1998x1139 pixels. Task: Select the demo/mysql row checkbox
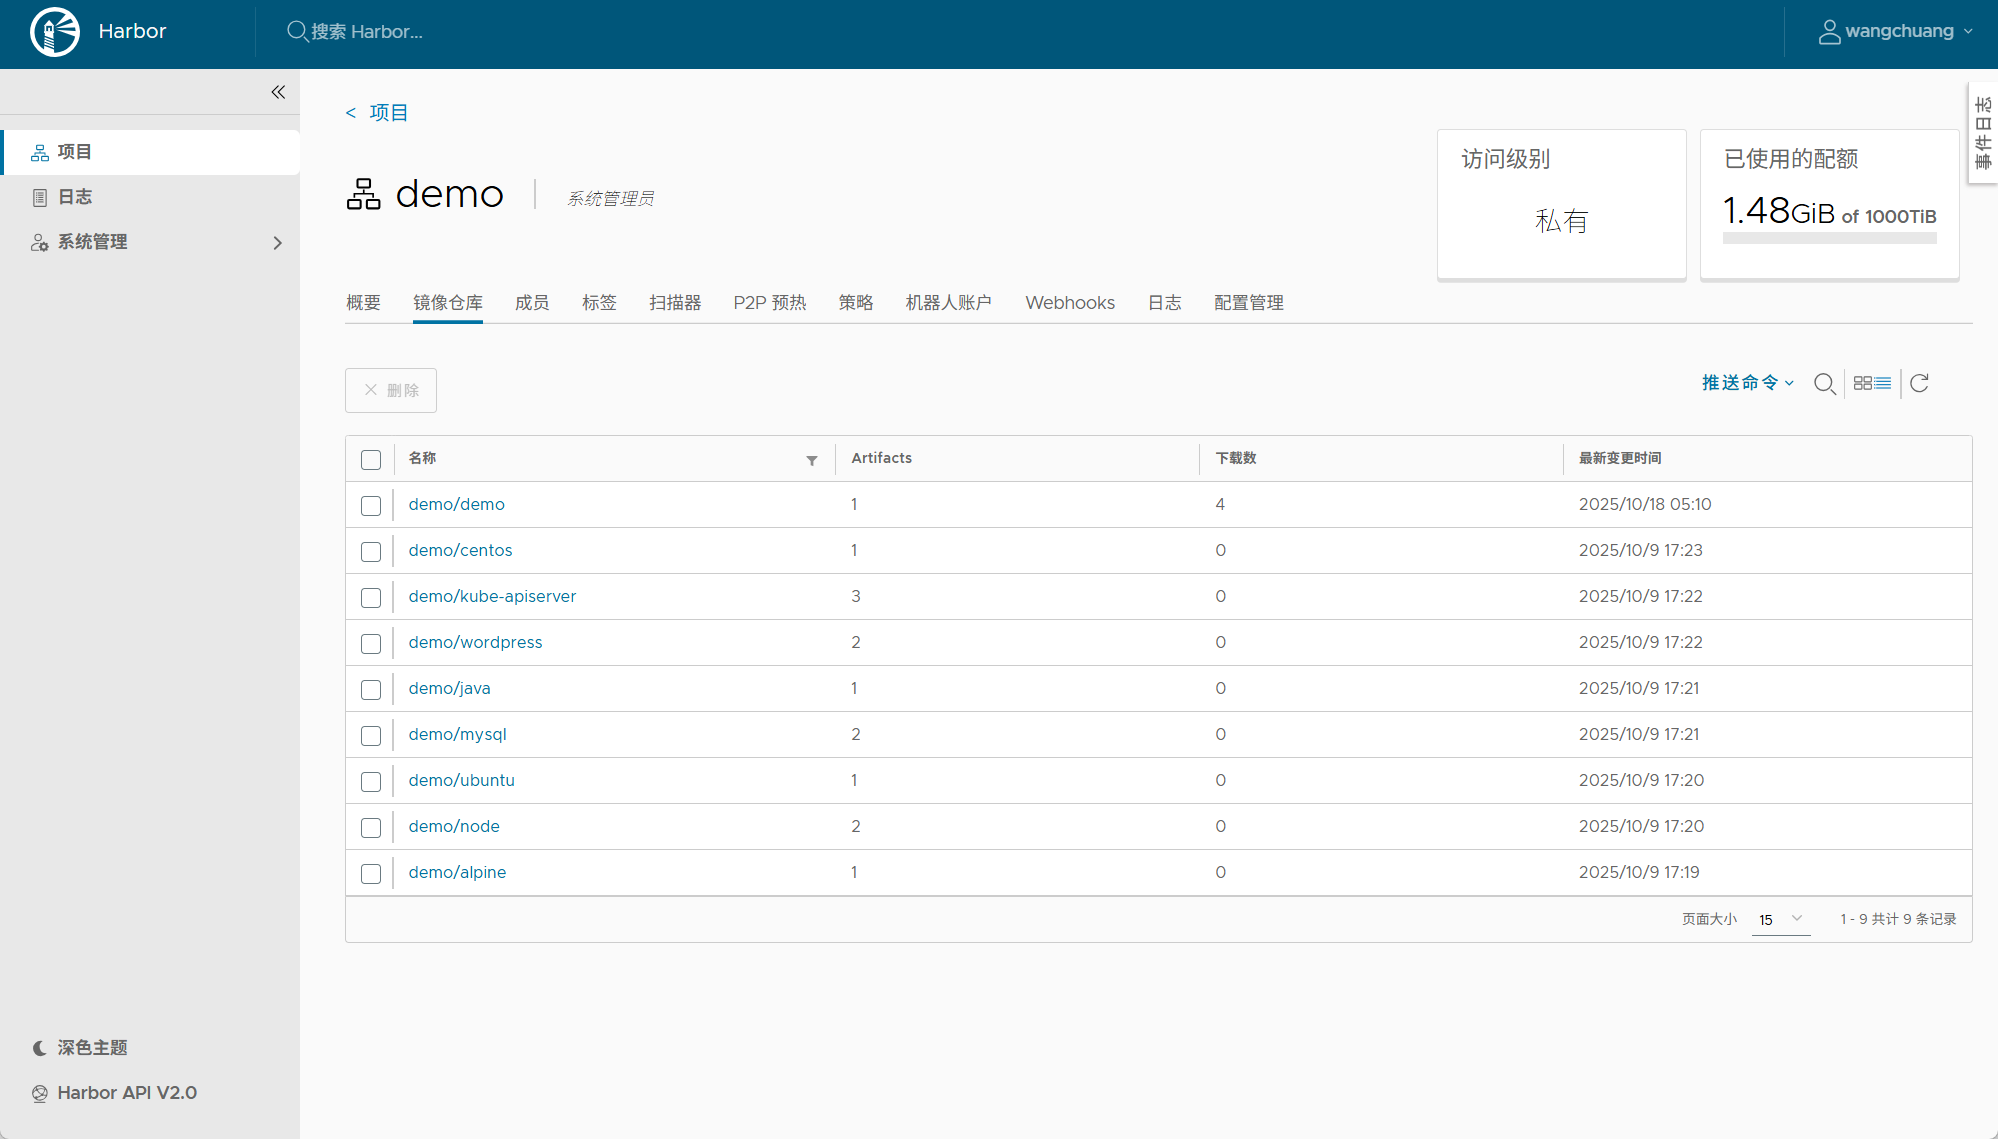tap(371, 736)
